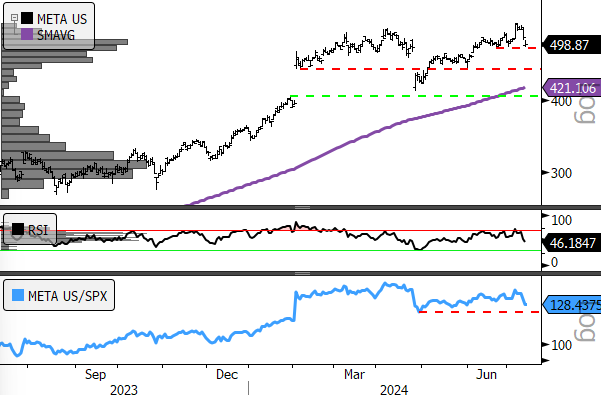Image resolution: width=601 pixels, height=395 pixels.
Task: Grab the divider handle between price and RSI panels
Action: click(302, 208)
